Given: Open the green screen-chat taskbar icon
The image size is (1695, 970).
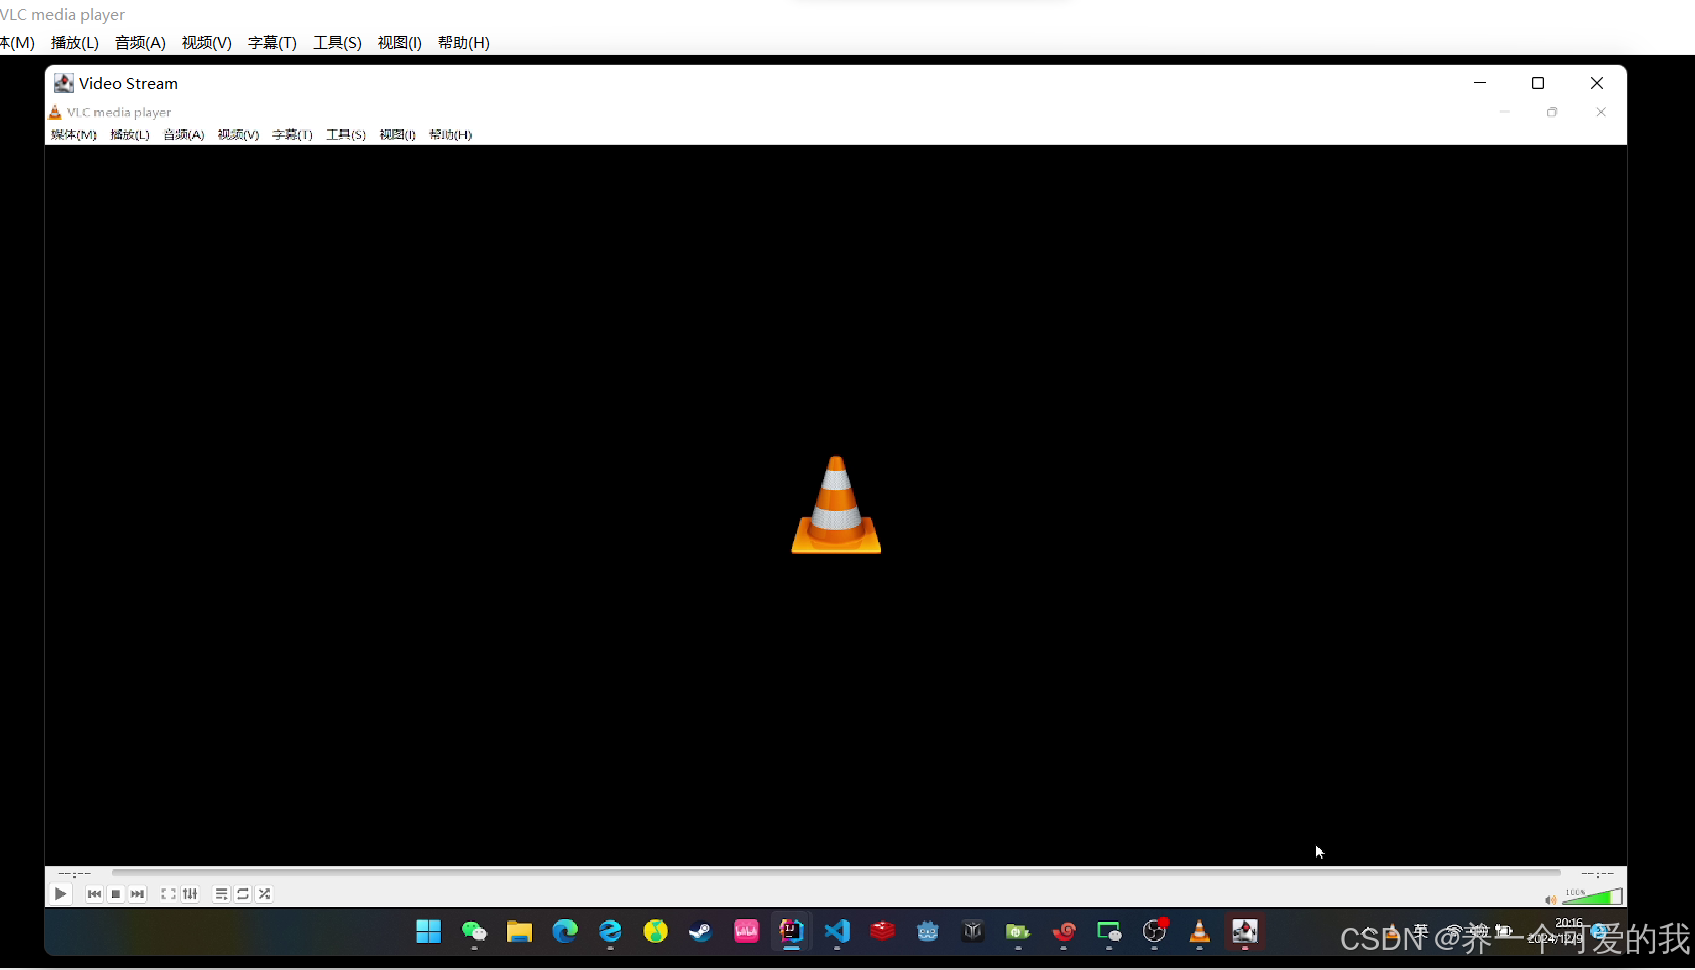Looking at the screenshot, I should pyautogui.click(x=1109, y=931).
